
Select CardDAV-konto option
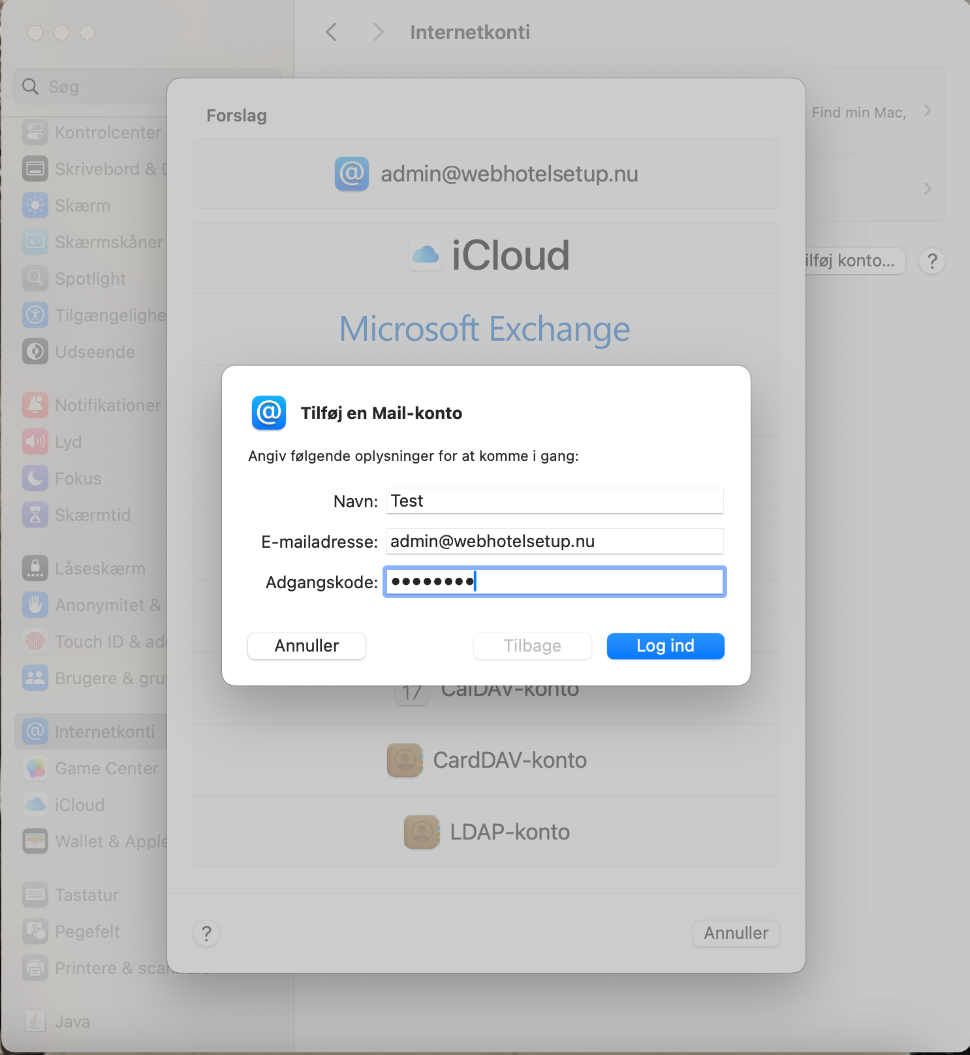click(486, 760)
